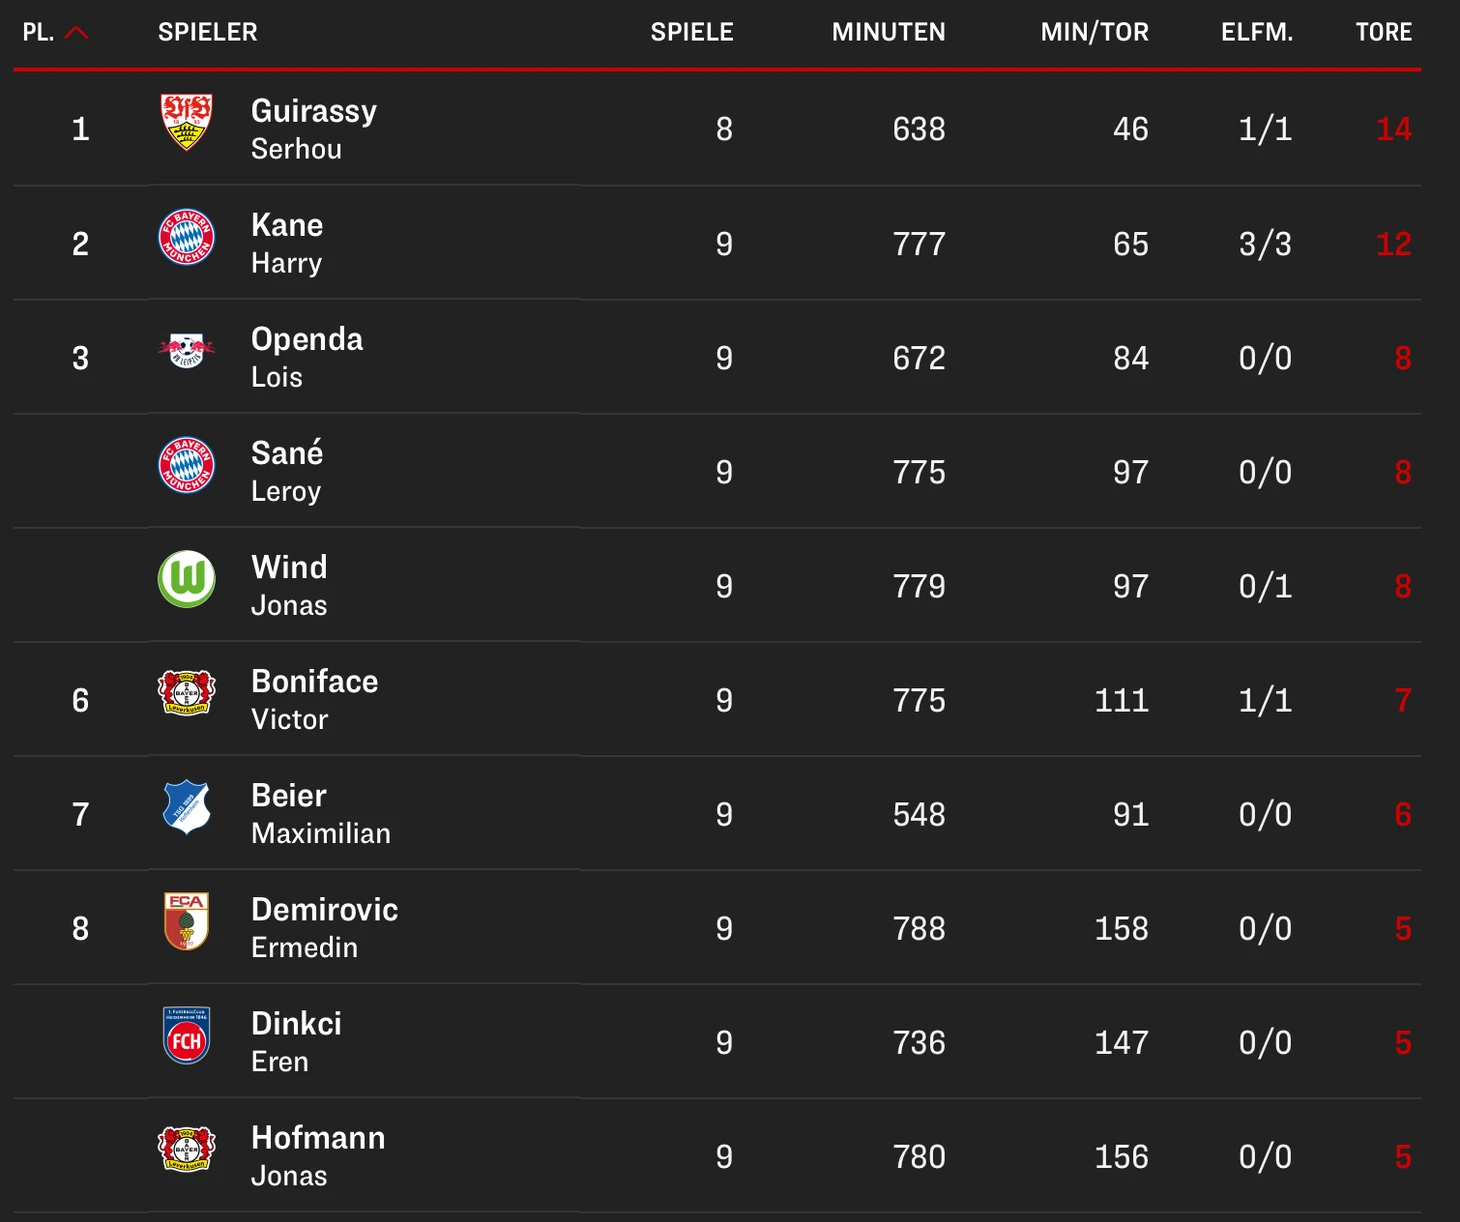The width and height of the screenshot is (1460, 1222).
Task: Click the Bayern München logo next to Sané
Action: 187,466
